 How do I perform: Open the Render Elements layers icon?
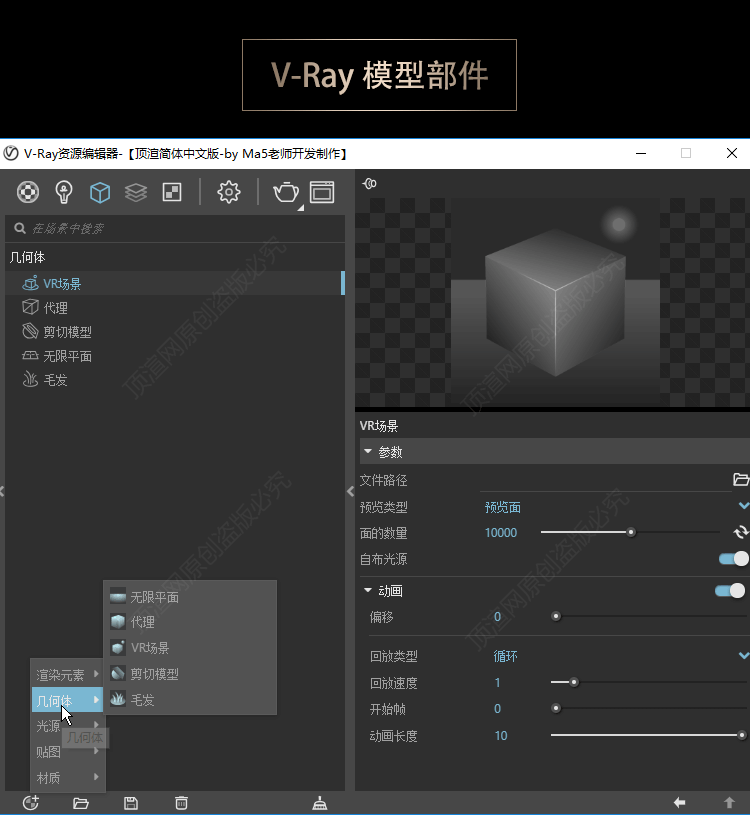click(x=136, y=192)
